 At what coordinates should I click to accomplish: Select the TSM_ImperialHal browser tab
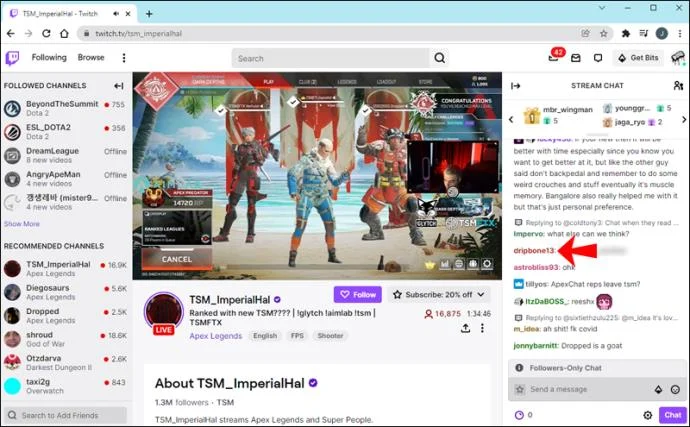[x=70, y=14]
